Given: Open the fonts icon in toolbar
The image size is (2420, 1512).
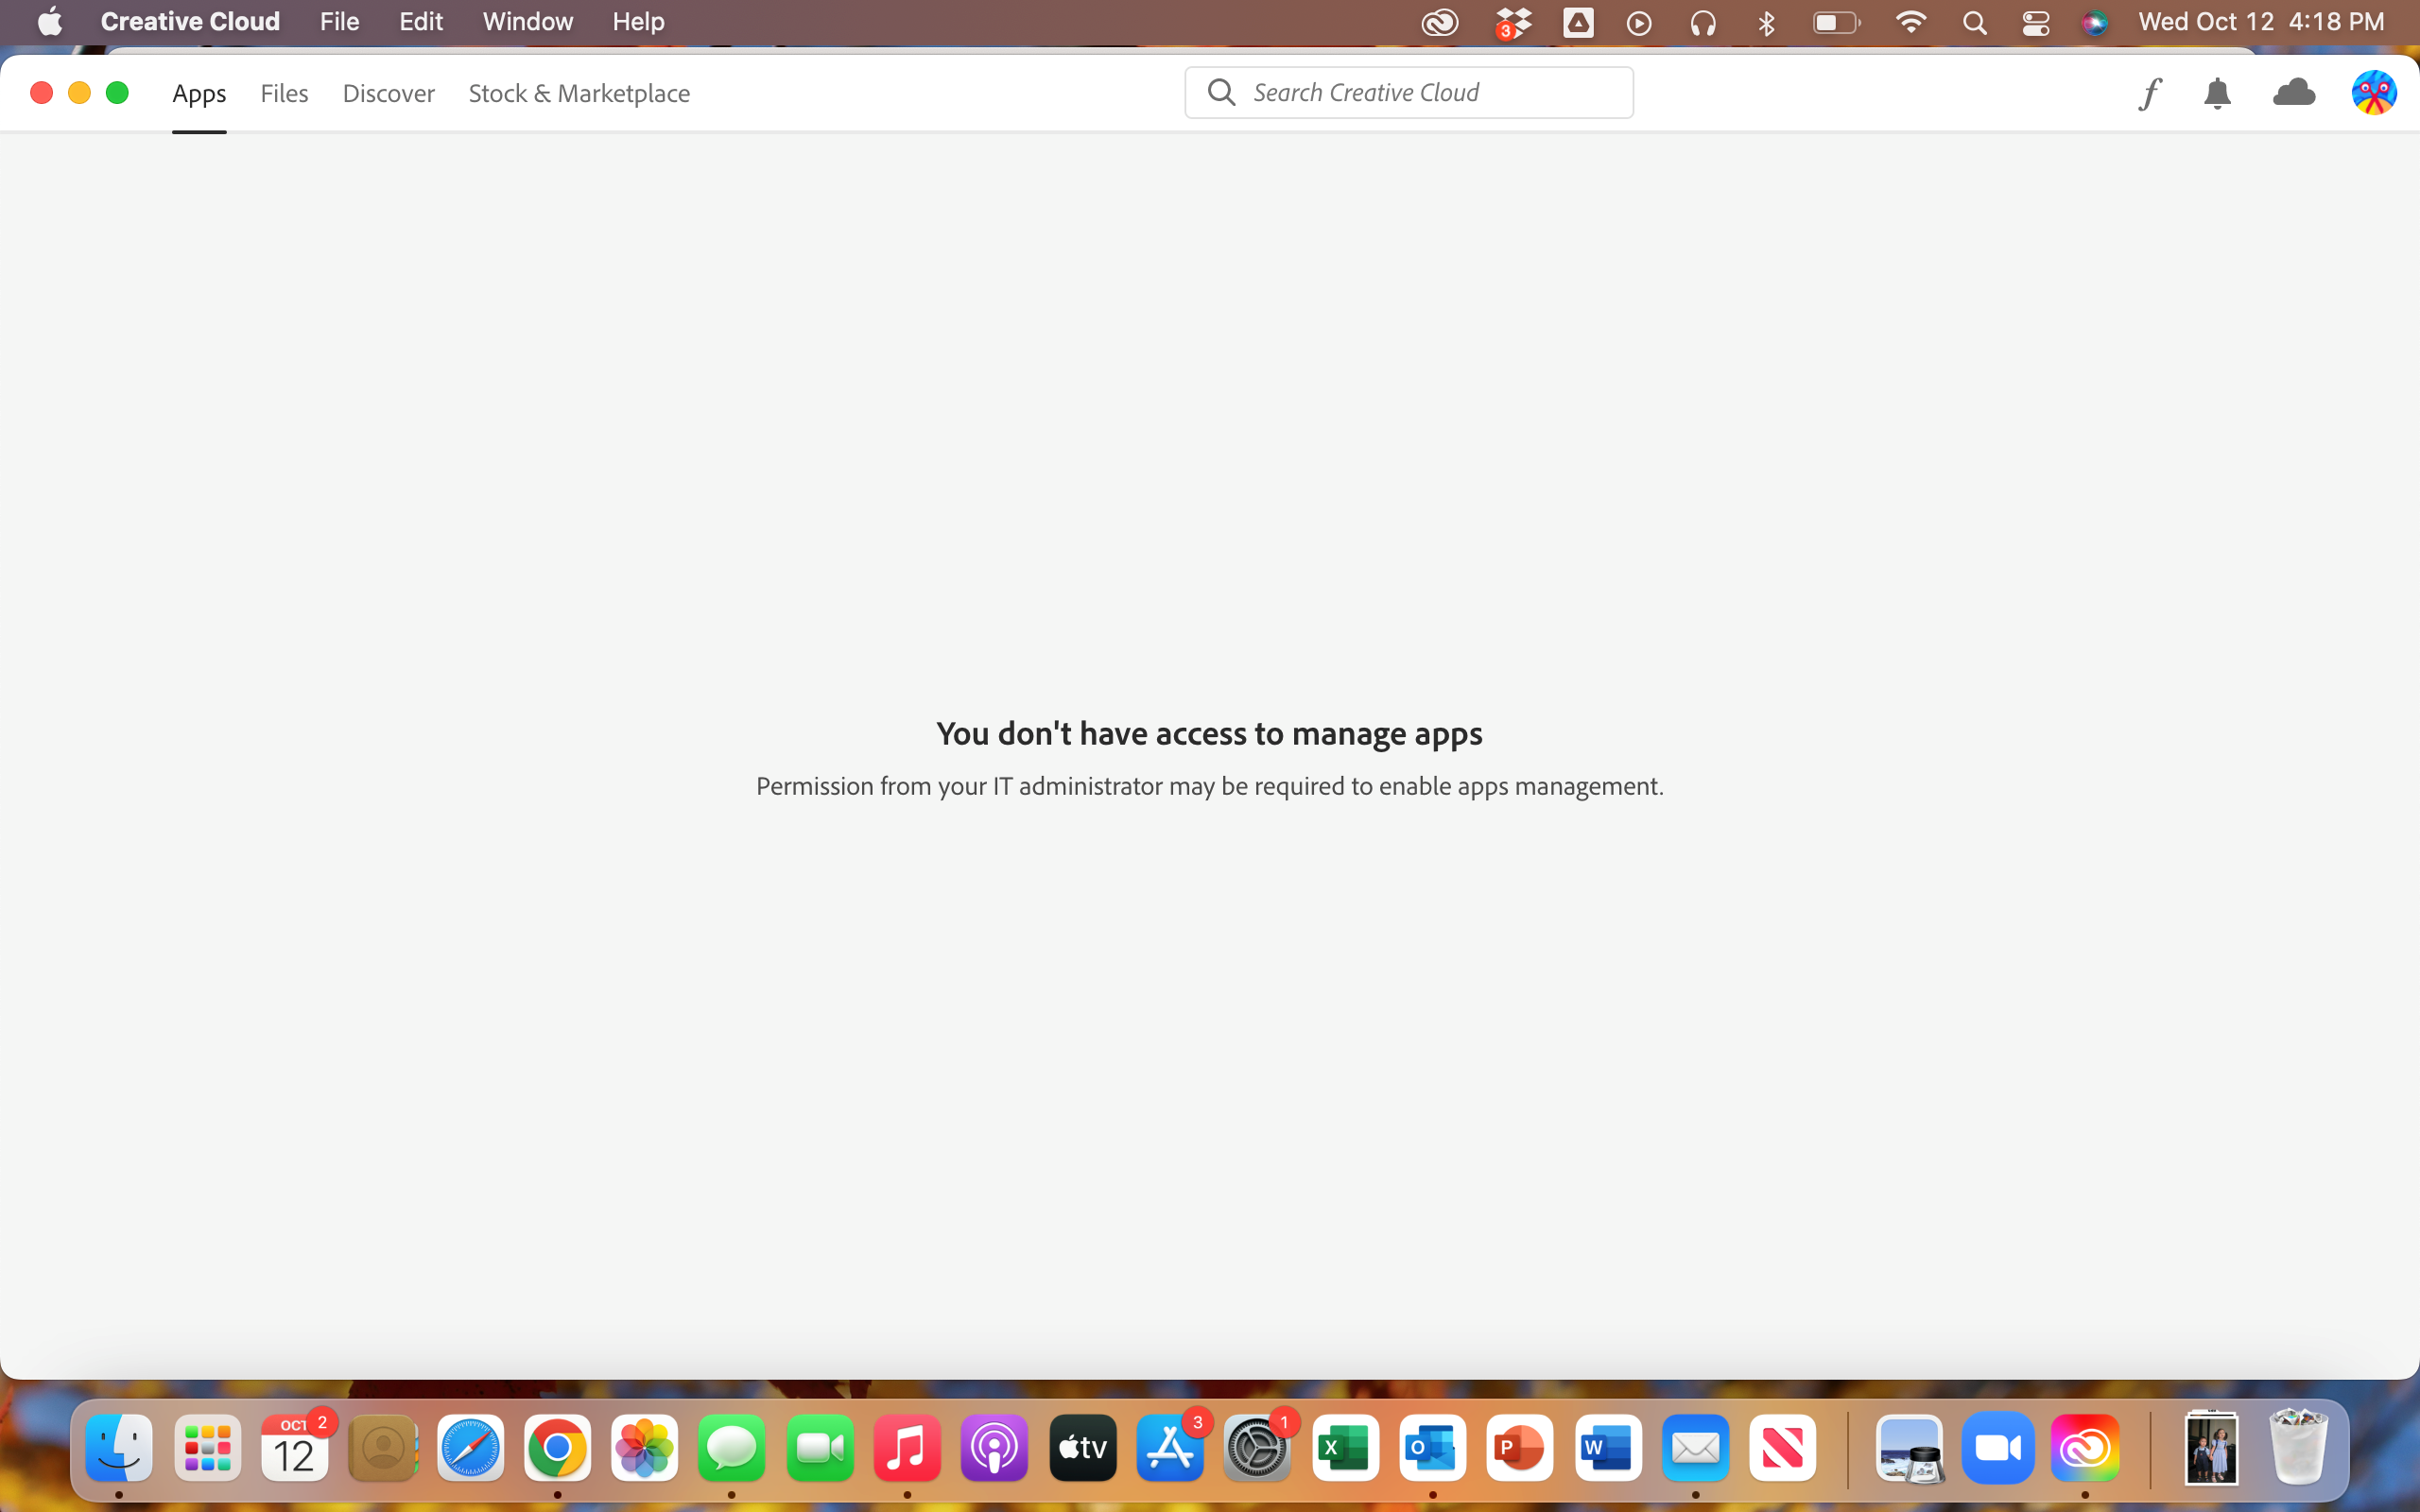Looking at the screenshot, I should click(2150, 93).
